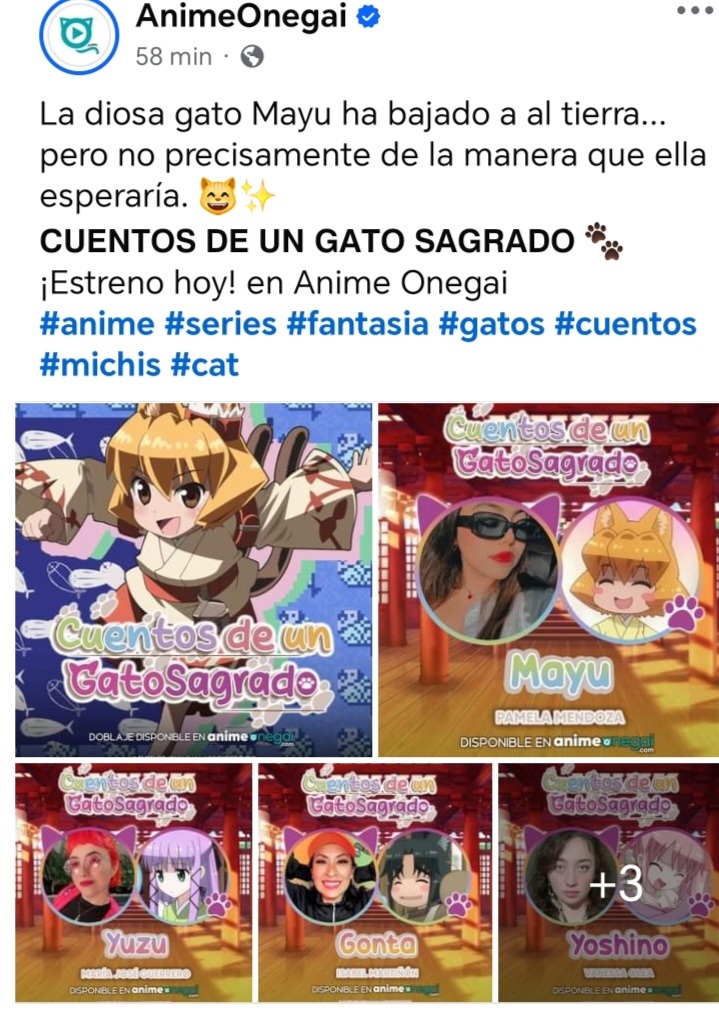Image resolution: width=719 pixels, height=1010 pixels.
Task: Open the #series hashtag
Action: [x=220, y=323]
